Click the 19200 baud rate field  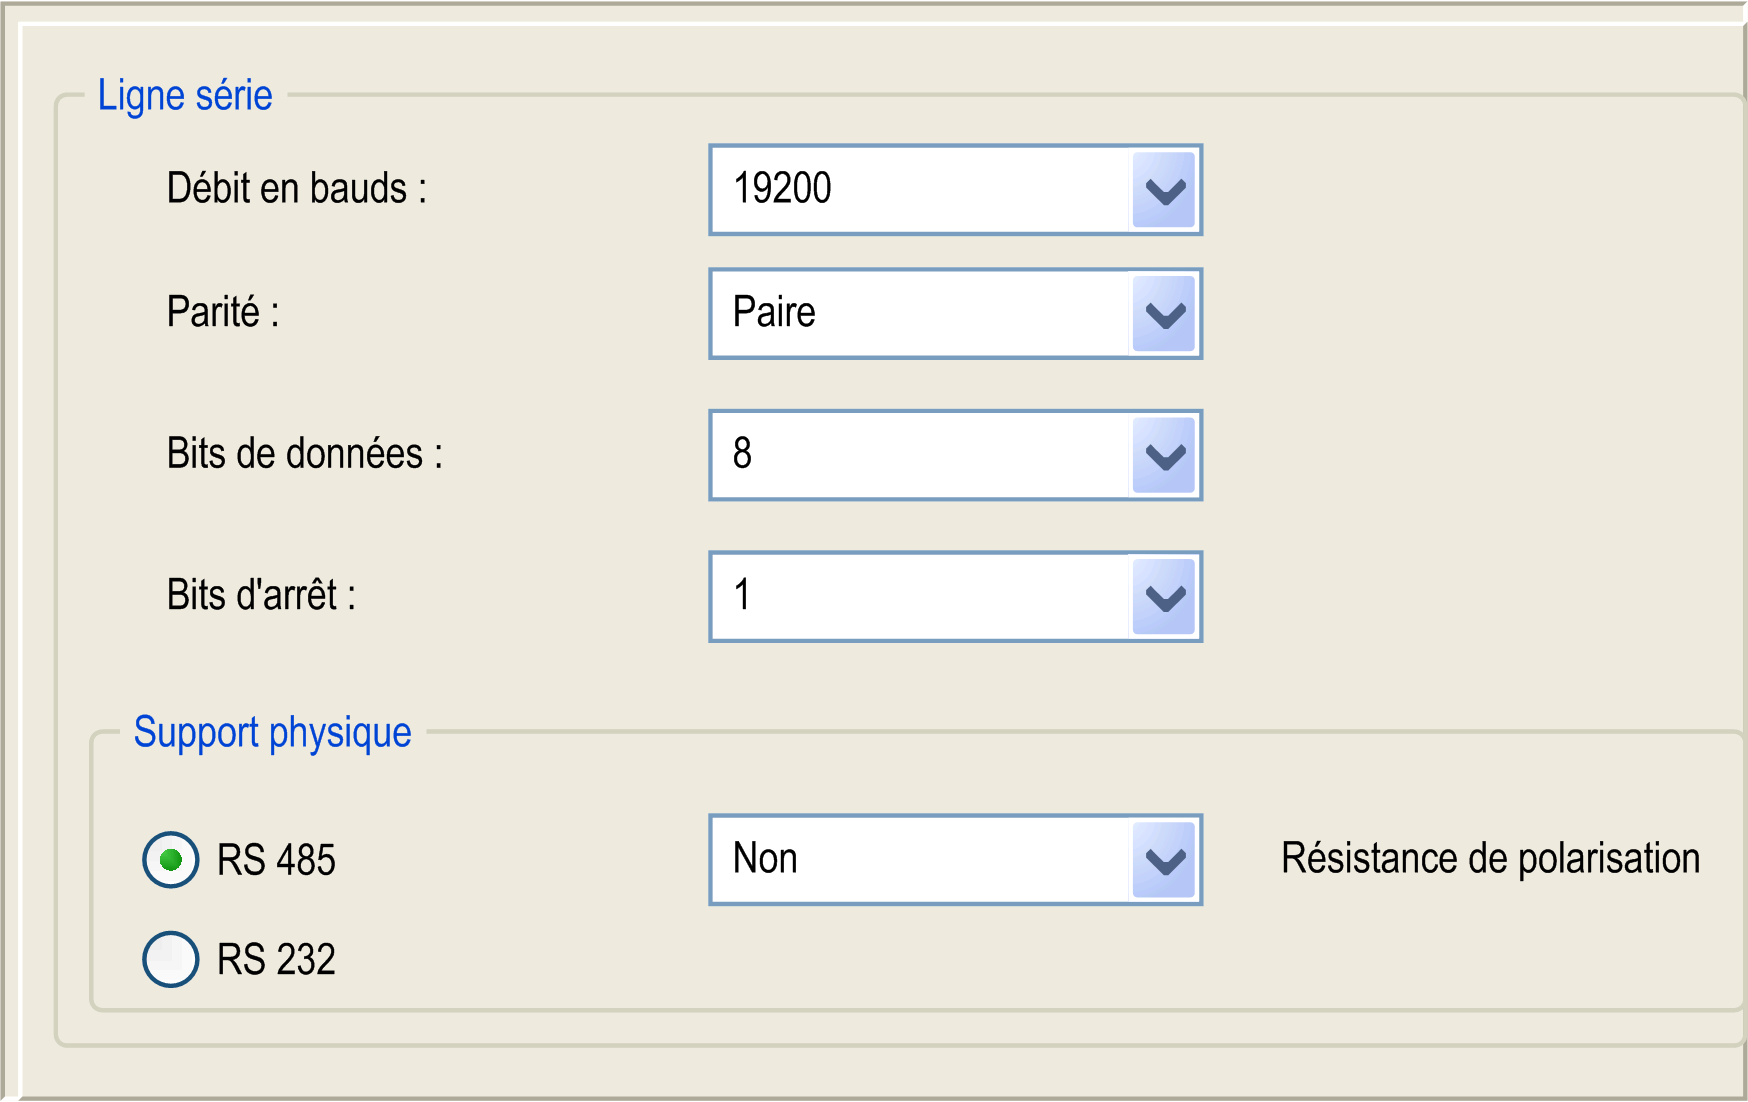point(920,190)
